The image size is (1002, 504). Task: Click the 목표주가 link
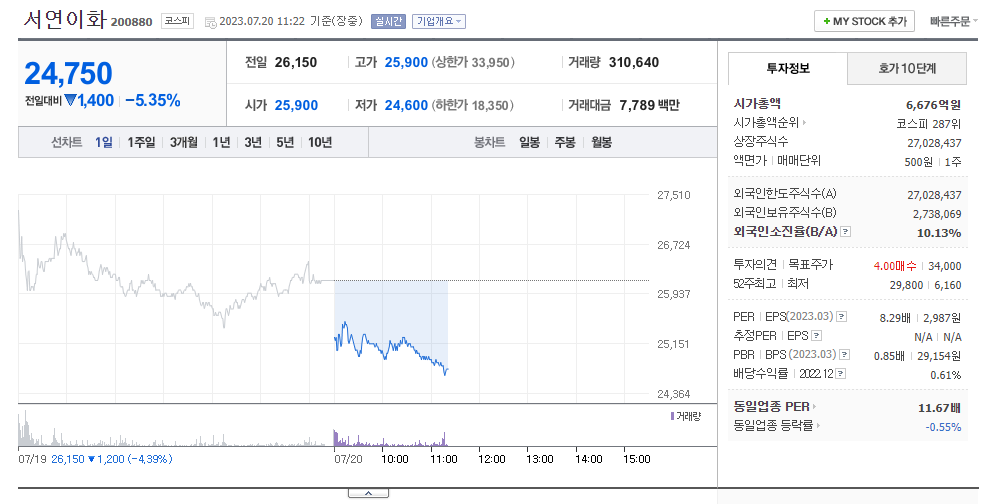811,264
